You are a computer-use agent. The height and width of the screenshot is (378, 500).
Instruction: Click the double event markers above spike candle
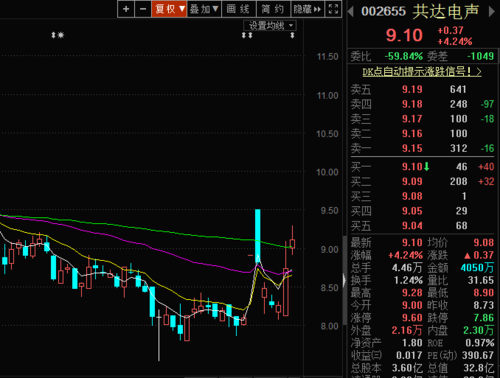point(247,35)
